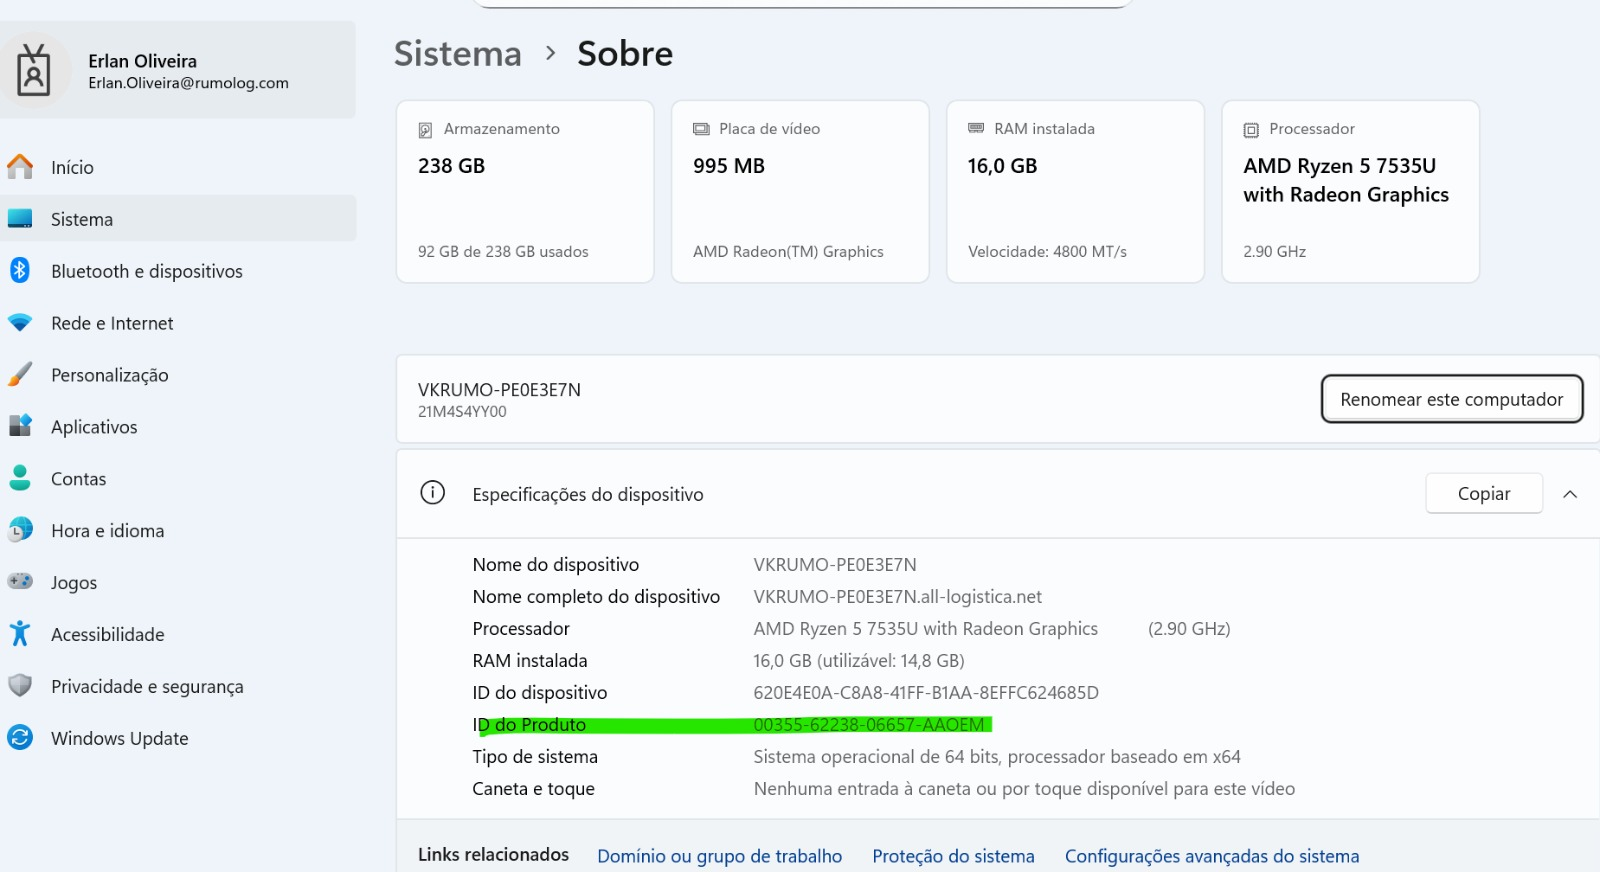Click the Sistema monitor icon in sidebar
1600x872 pixels.
tap(20, 219)
